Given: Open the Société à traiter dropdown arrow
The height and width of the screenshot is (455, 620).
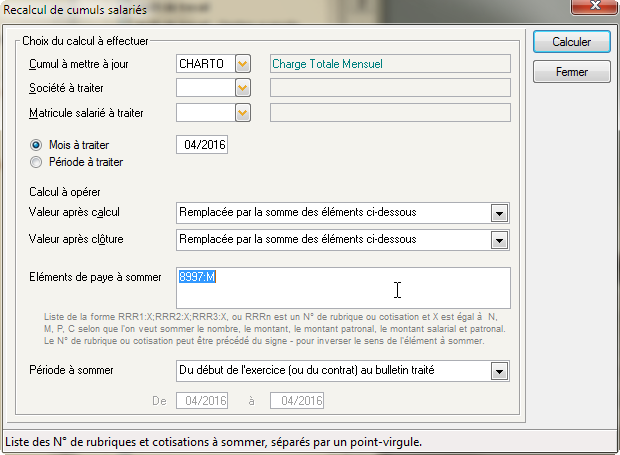Looking at the screenshot, I should tap(243, 88).
